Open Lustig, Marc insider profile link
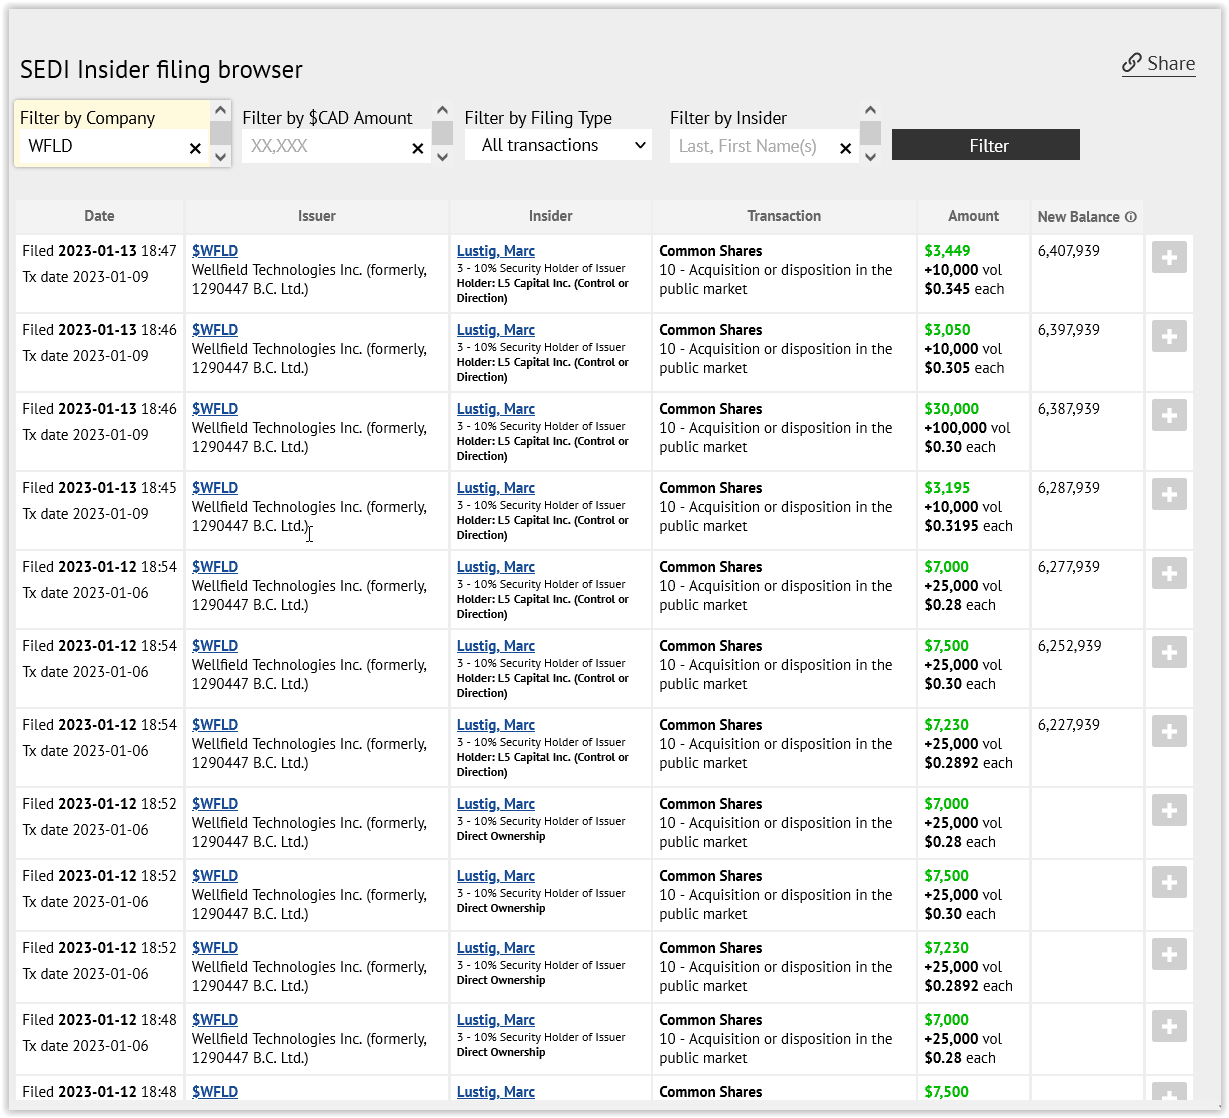This screenshot has width=1229, height=1118. [x=495, y=250]
